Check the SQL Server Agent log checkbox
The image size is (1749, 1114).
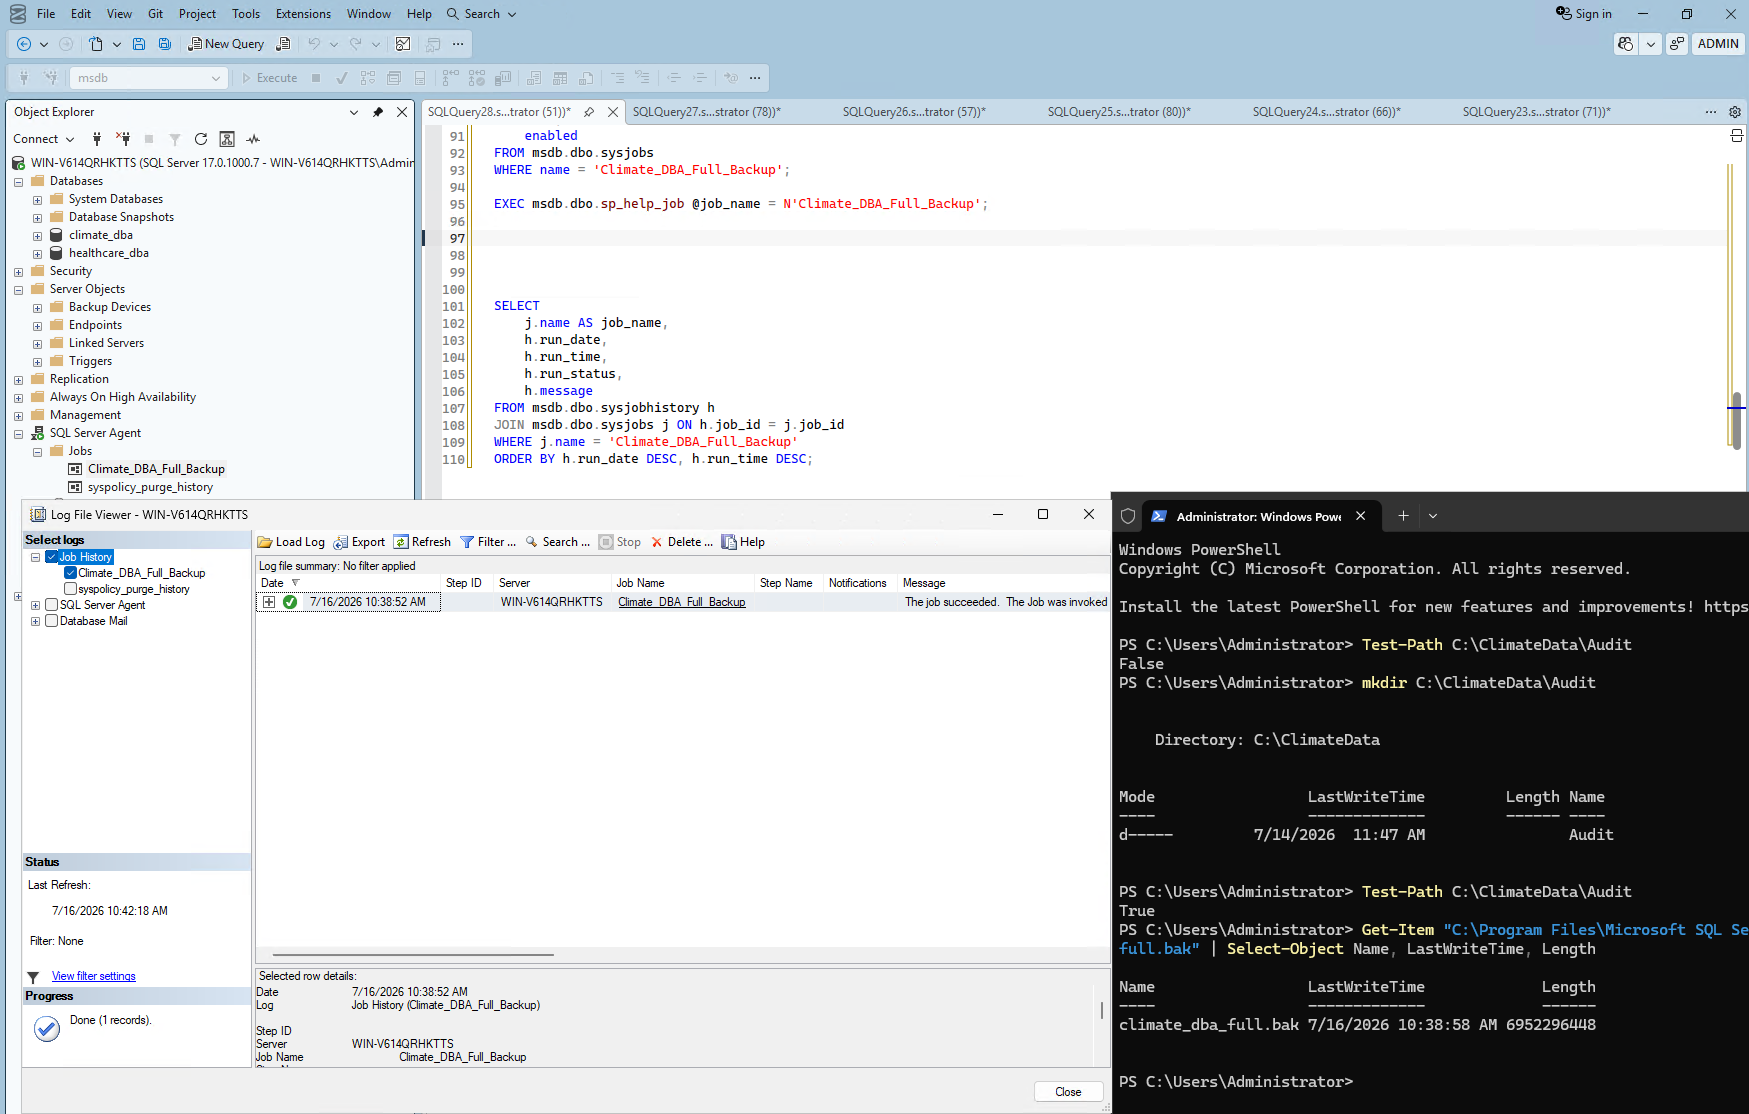click(52, 605)
